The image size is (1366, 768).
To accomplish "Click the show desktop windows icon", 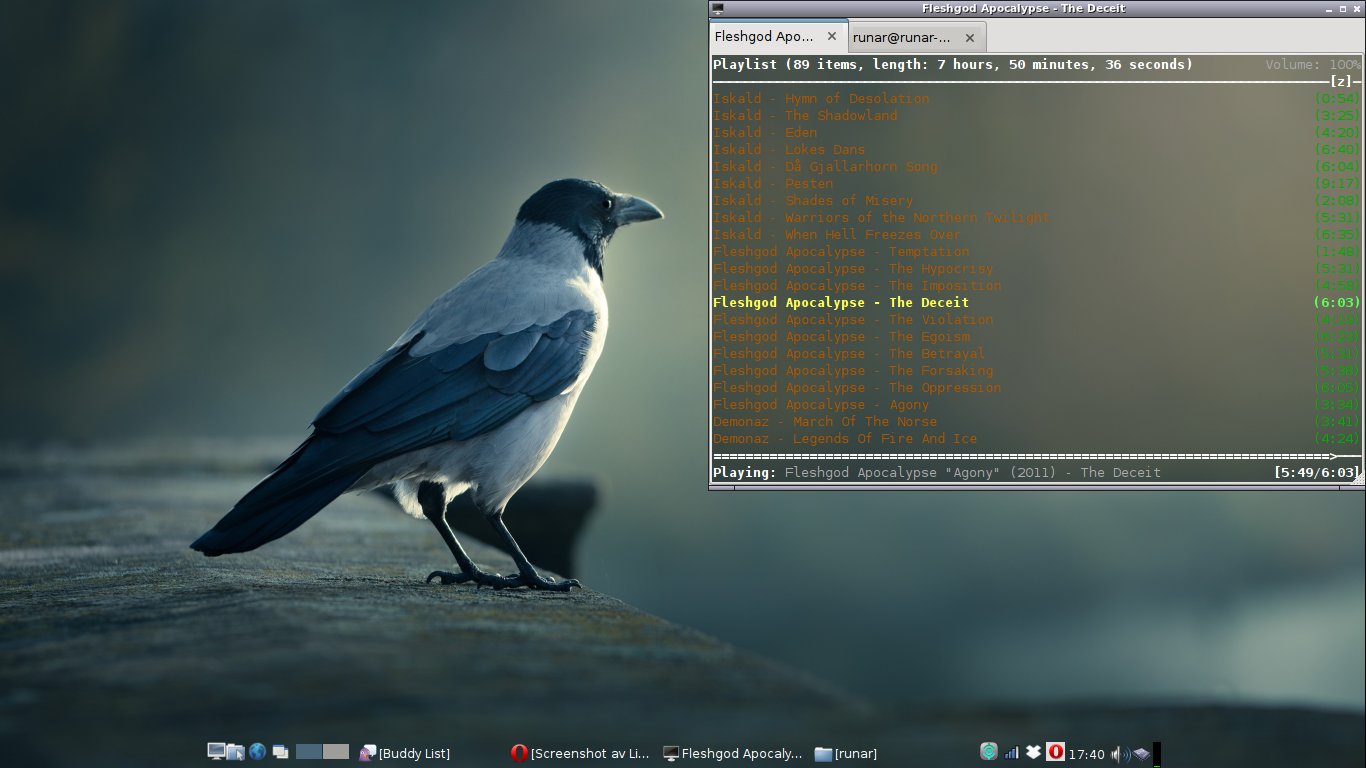I will [280, 752].
